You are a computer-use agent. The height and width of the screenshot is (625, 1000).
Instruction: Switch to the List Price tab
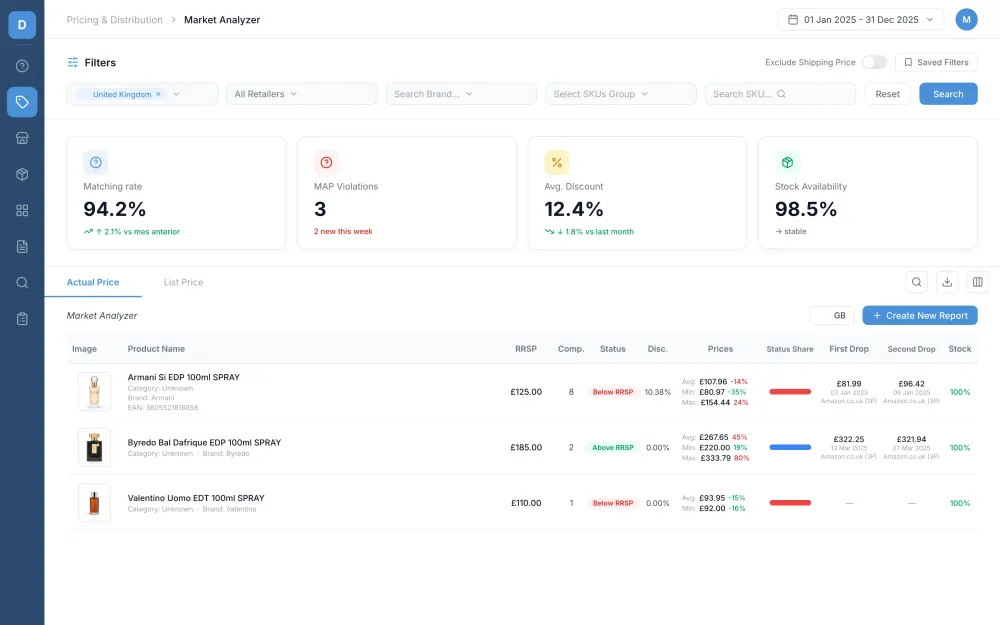coord(184,282)
